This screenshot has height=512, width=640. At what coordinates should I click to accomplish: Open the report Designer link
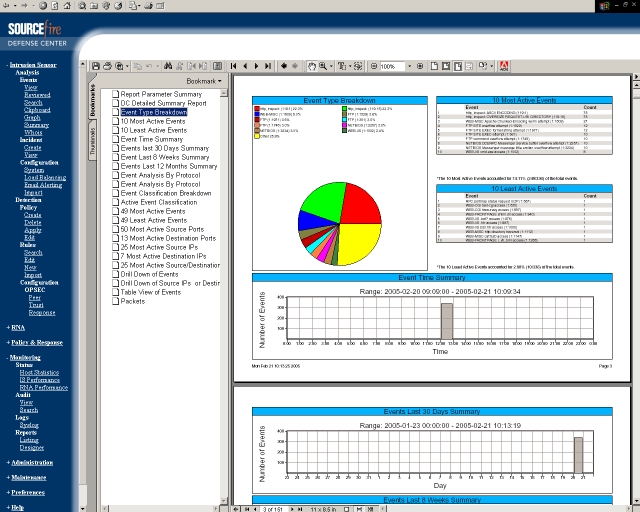click(31, 447)
